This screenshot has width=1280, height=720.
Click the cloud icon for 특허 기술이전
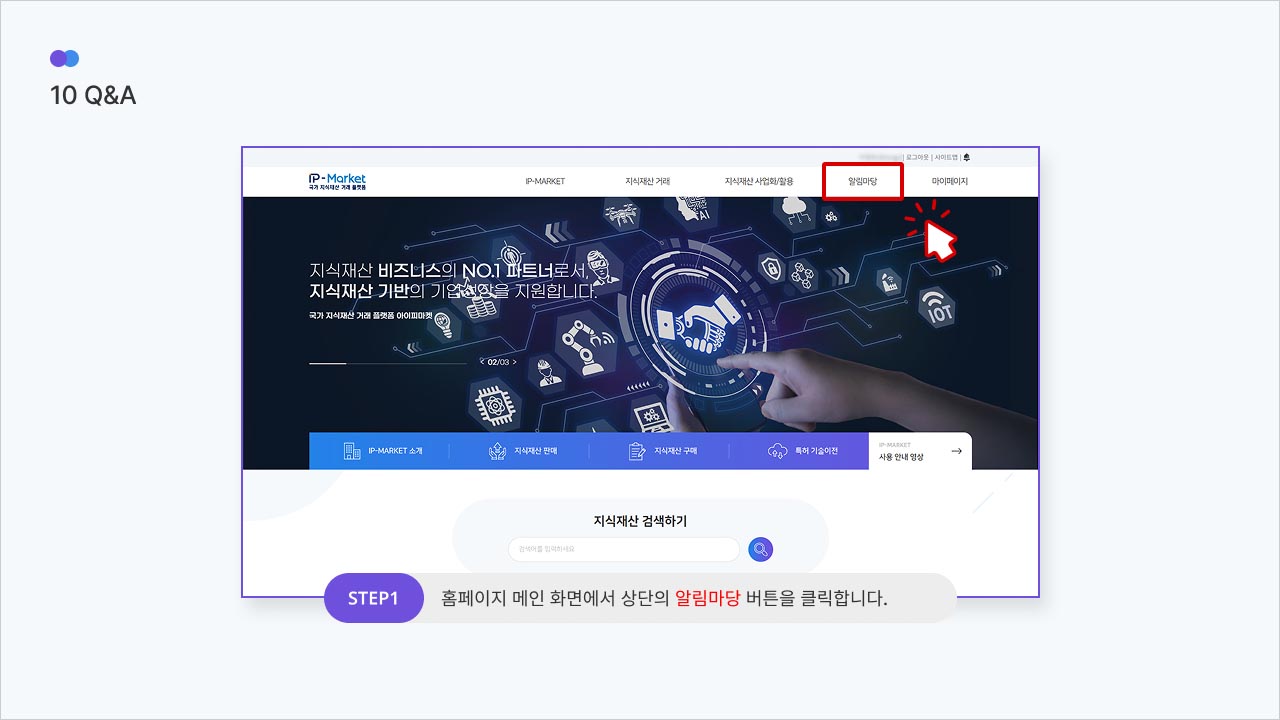pos(777,451)
